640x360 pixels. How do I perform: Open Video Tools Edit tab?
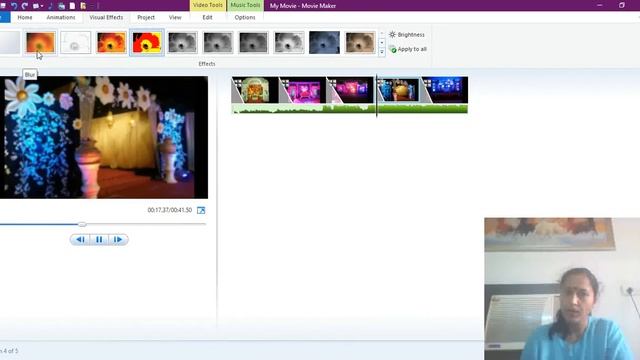[x=207, y=18]
